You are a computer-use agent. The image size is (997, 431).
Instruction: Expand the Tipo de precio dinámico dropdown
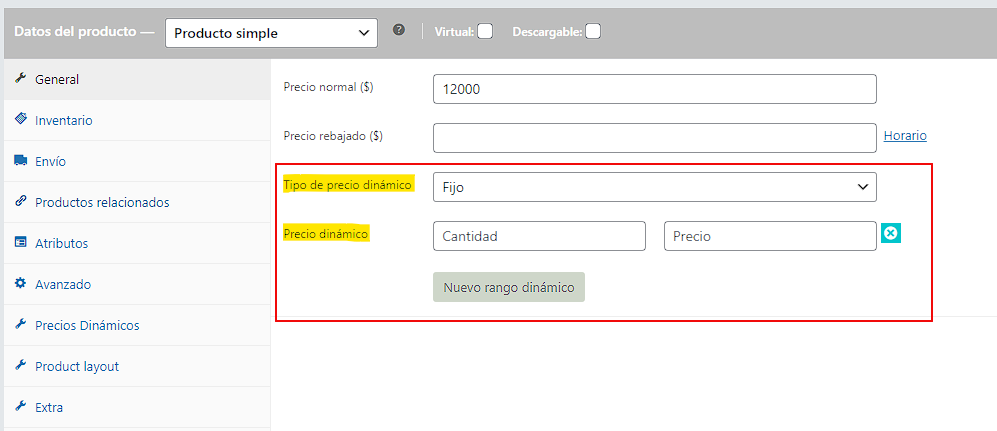(x=654, y=187)
